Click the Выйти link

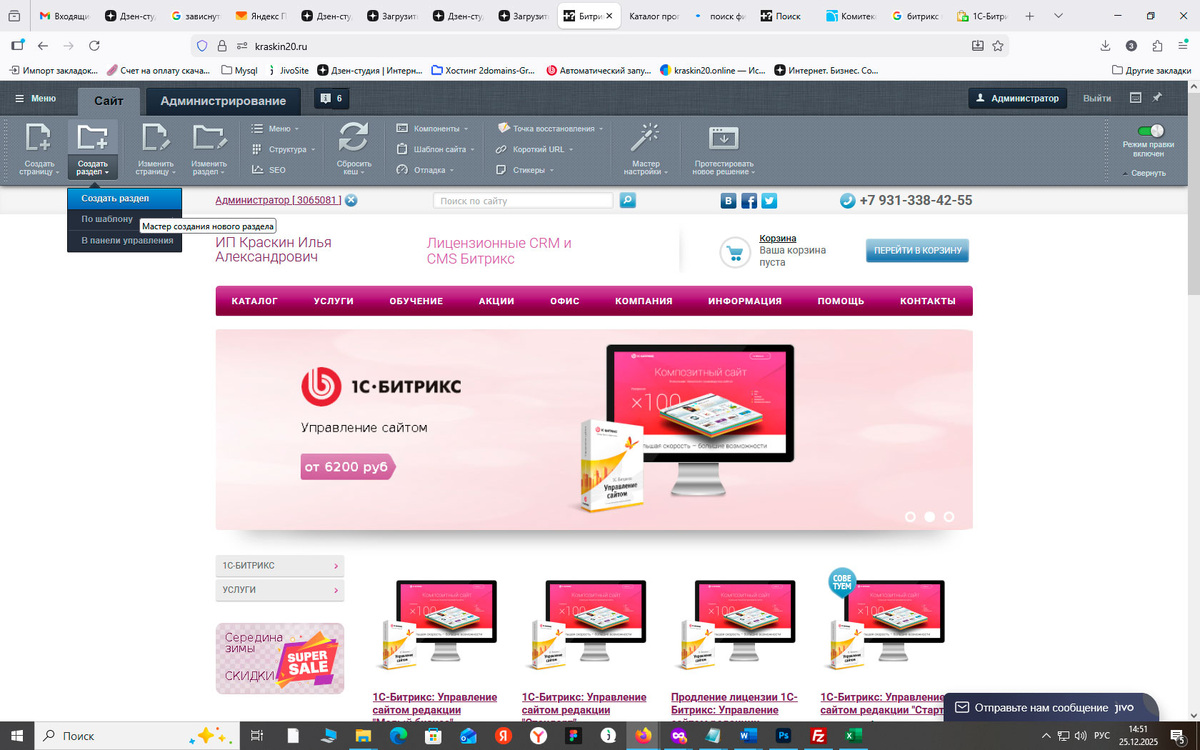coord(1097,98)
